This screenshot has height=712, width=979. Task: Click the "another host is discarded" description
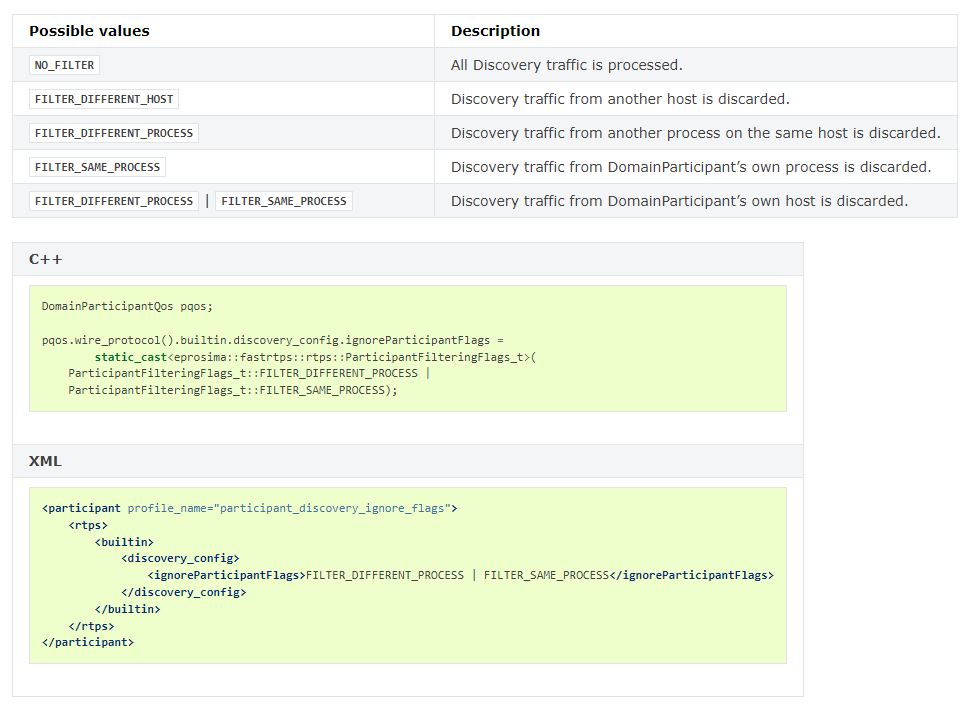click(620, 99)
